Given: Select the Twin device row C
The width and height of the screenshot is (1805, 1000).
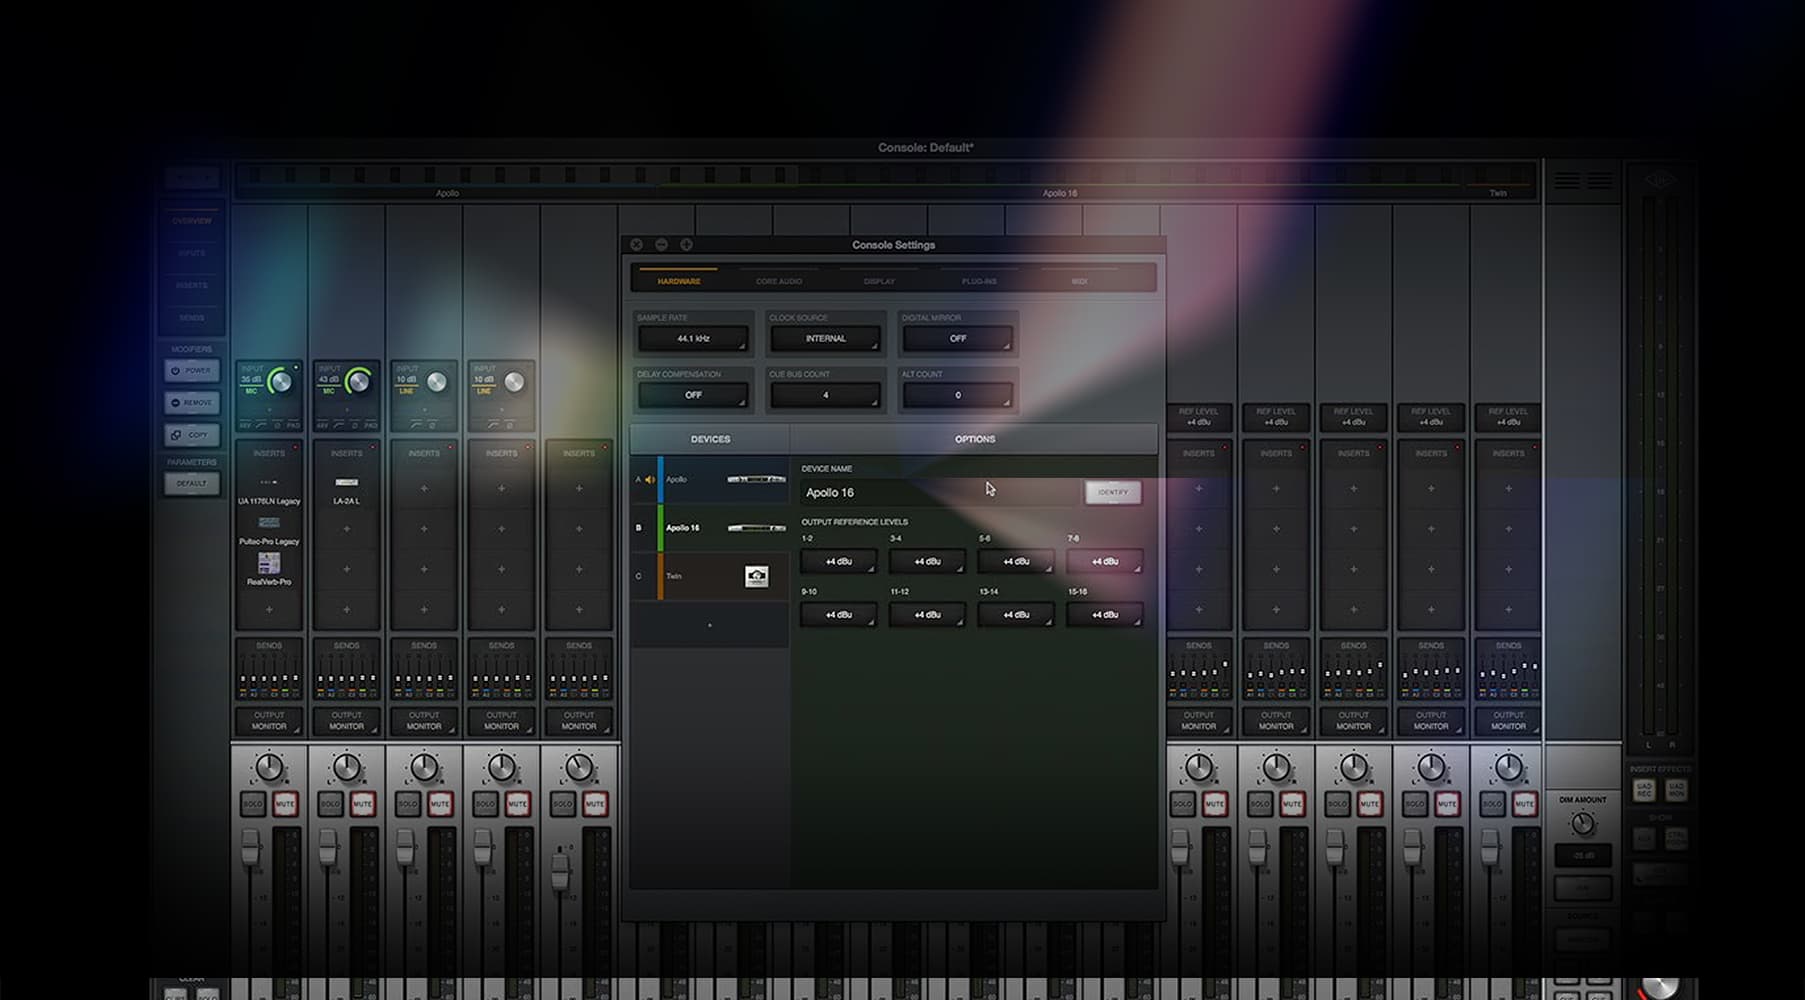Looking at the screenshot, I should pyautogui.click(x=710, y=576).
